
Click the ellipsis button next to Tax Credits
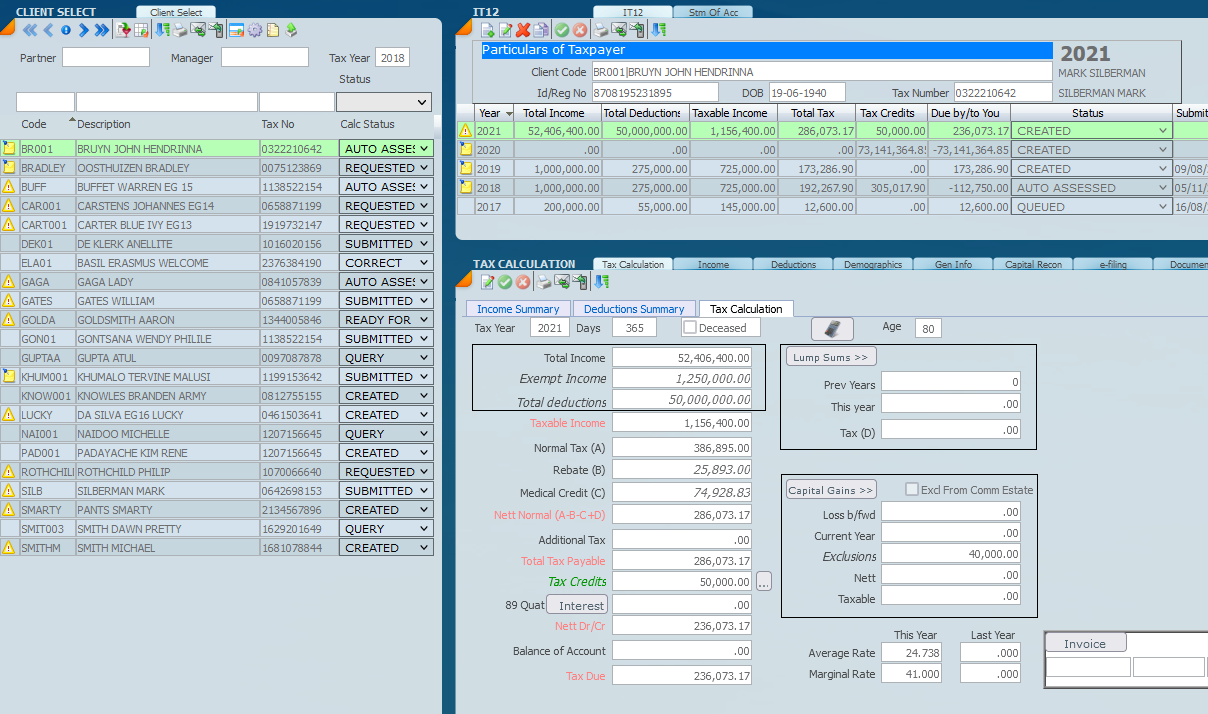[764, 581]
